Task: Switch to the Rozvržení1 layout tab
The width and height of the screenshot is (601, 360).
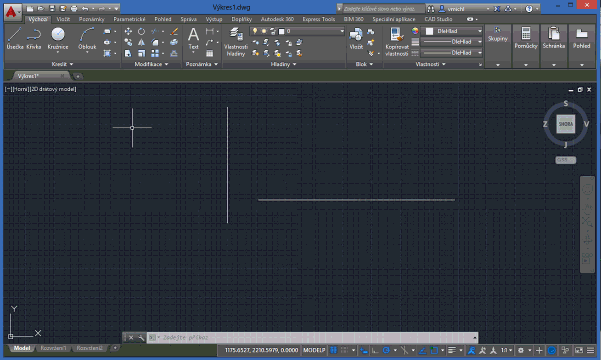Action: click(x=53, y=348)
